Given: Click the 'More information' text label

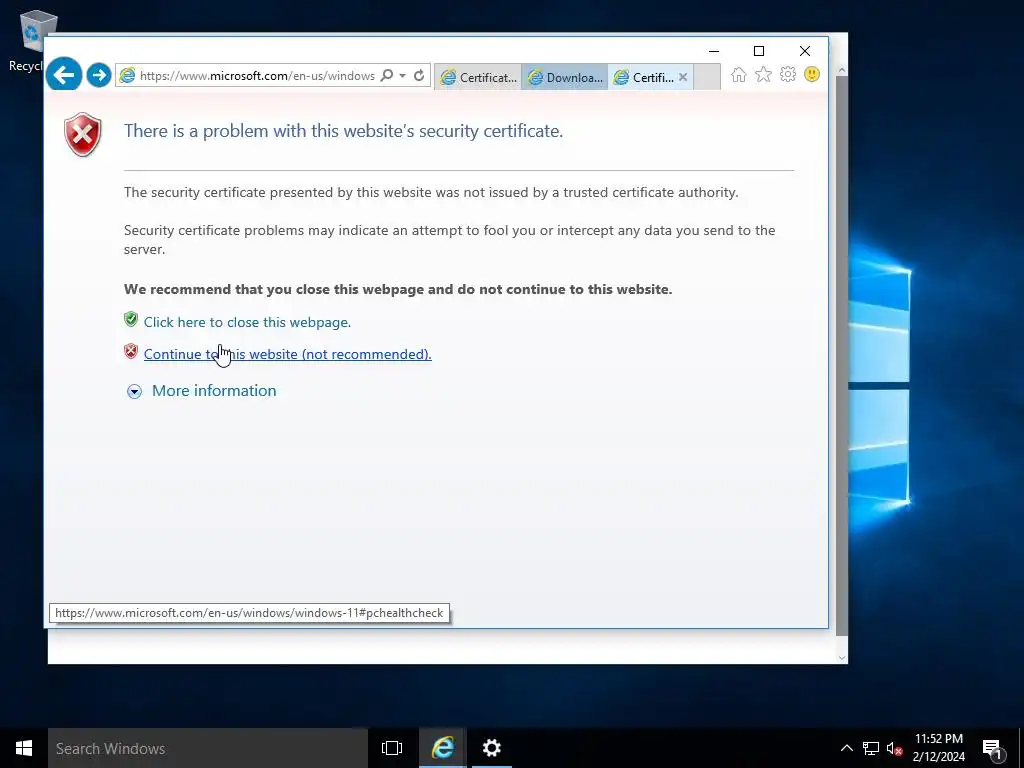Looking at the screenshot, I should 214,391.
